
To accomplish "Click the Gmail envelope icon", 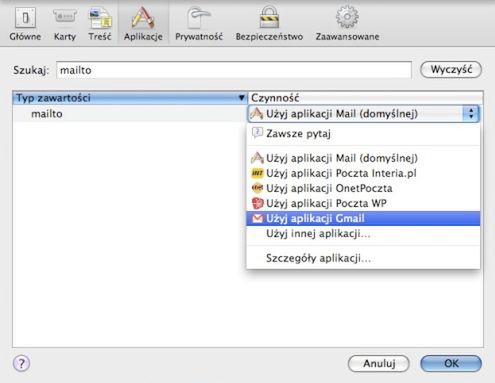I will coord(257,218).
